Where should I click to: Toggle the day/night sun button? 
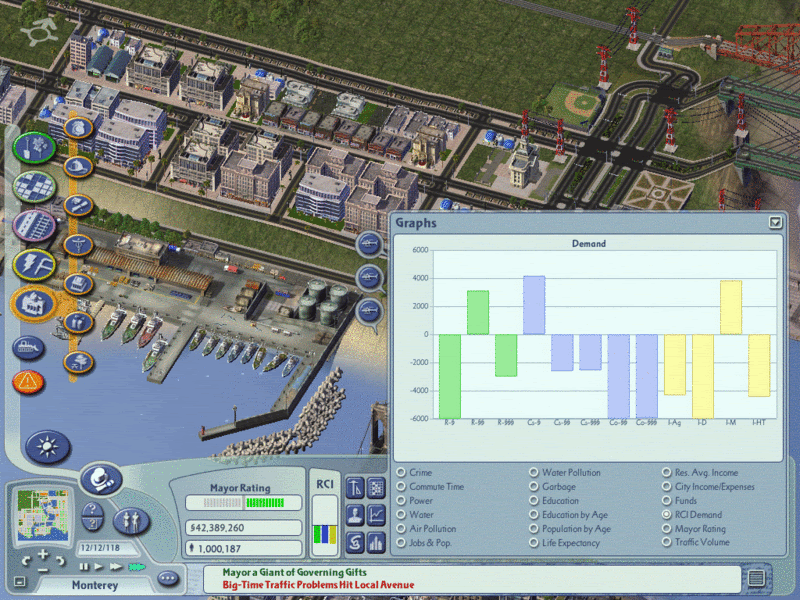48,447
